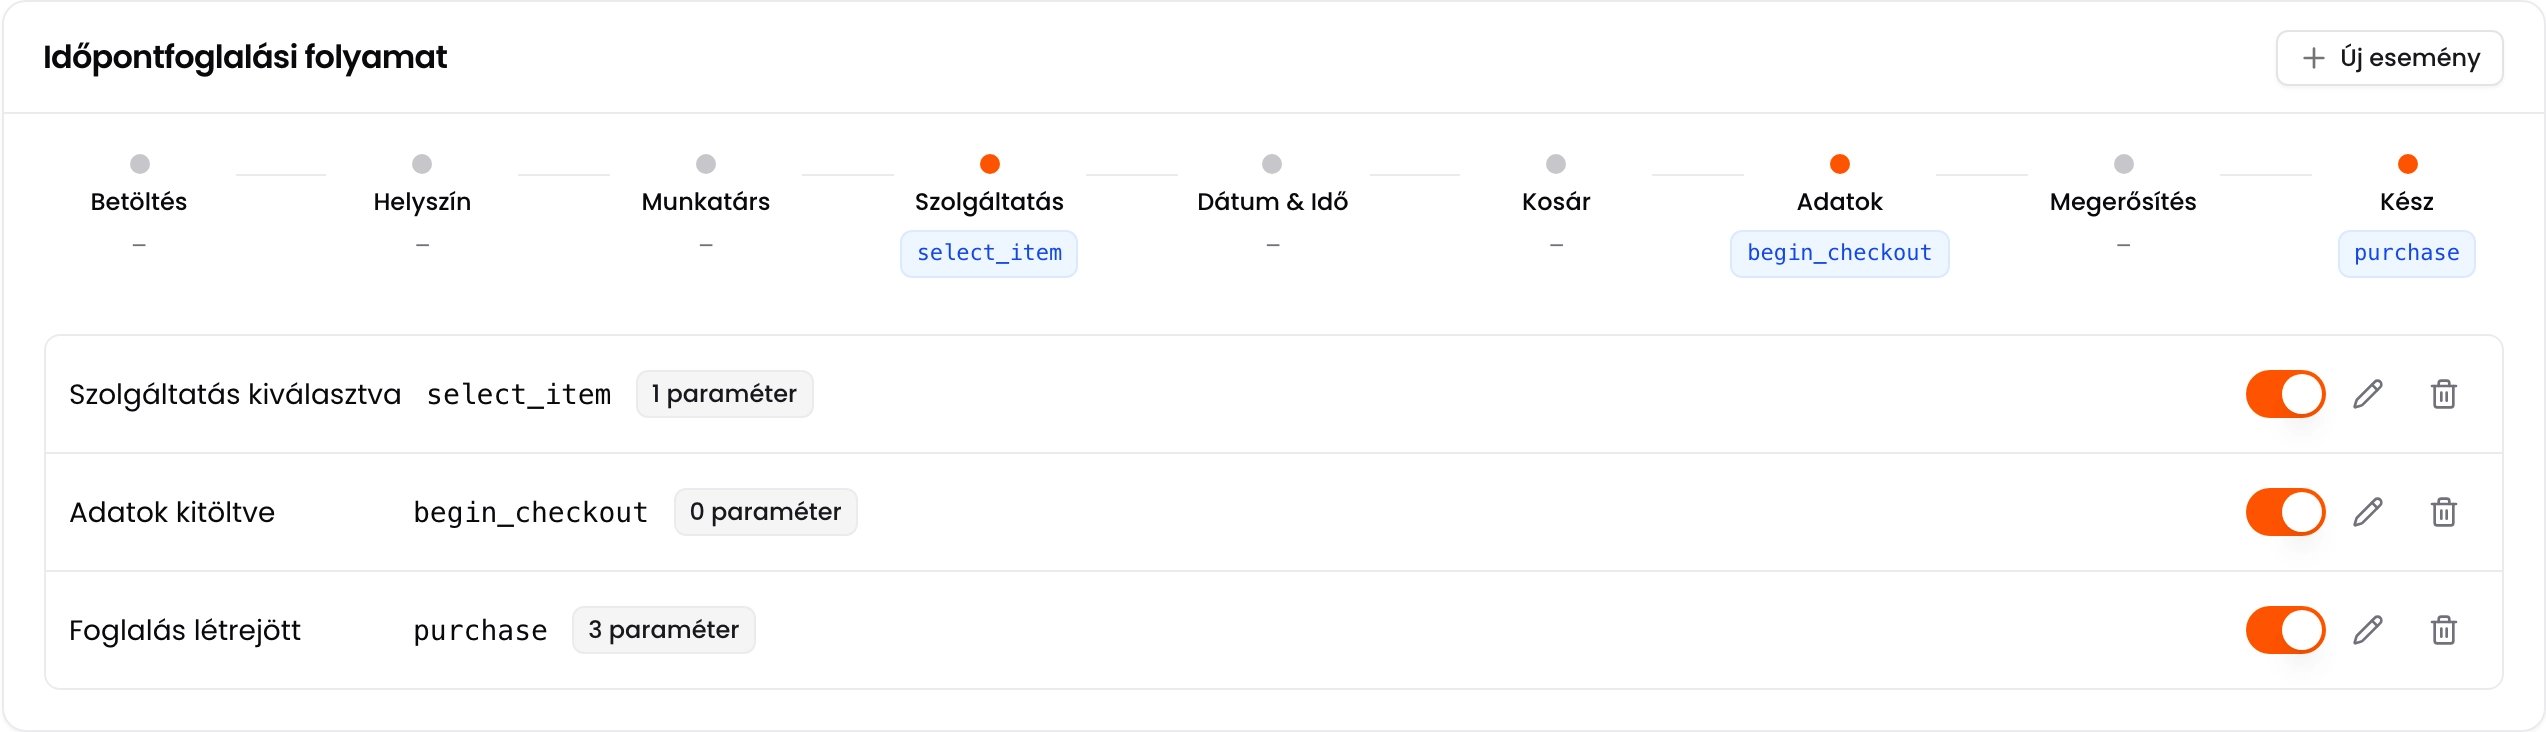Open the 3 paraméter badge on purchase
This screenshot has width=2546, height=732.
tap(663, 630)
